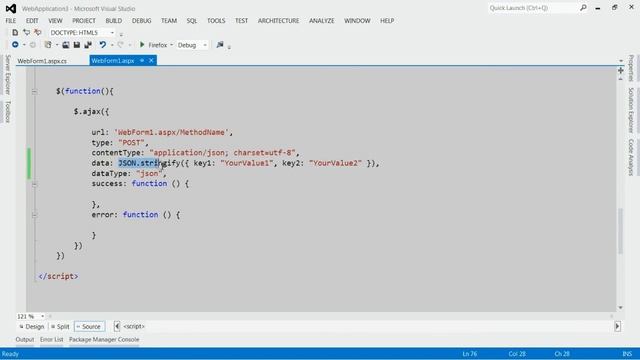
Task: Open the TOOLS menu
Action: (x=216, y=20)
